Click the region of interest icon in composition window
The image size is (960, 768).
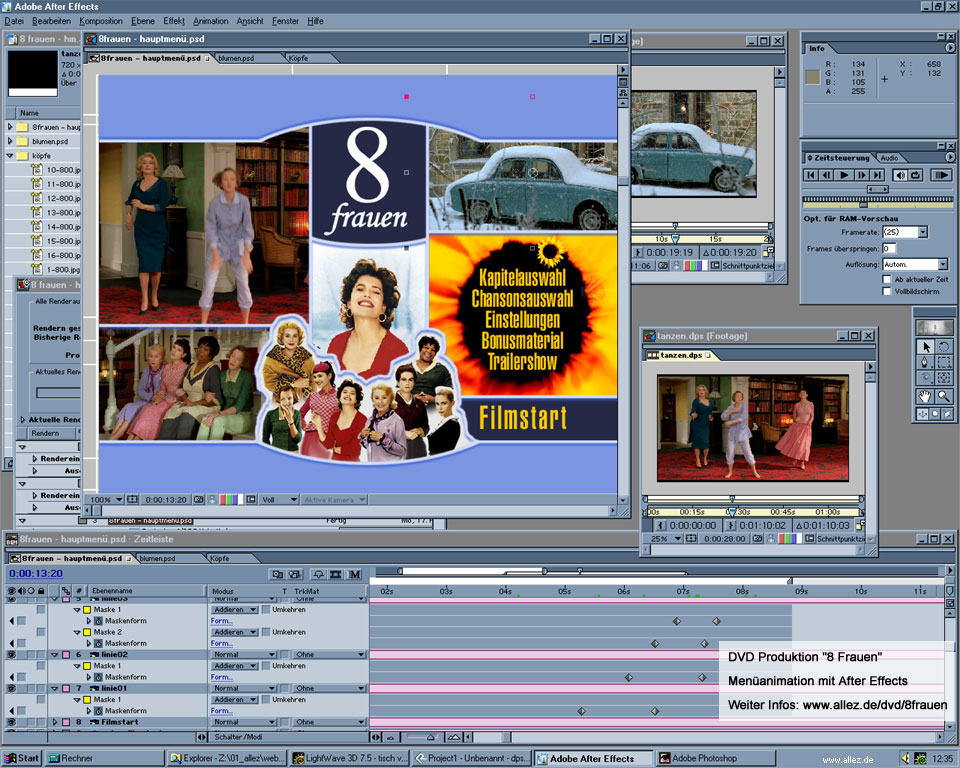click(x=251, y=500)
